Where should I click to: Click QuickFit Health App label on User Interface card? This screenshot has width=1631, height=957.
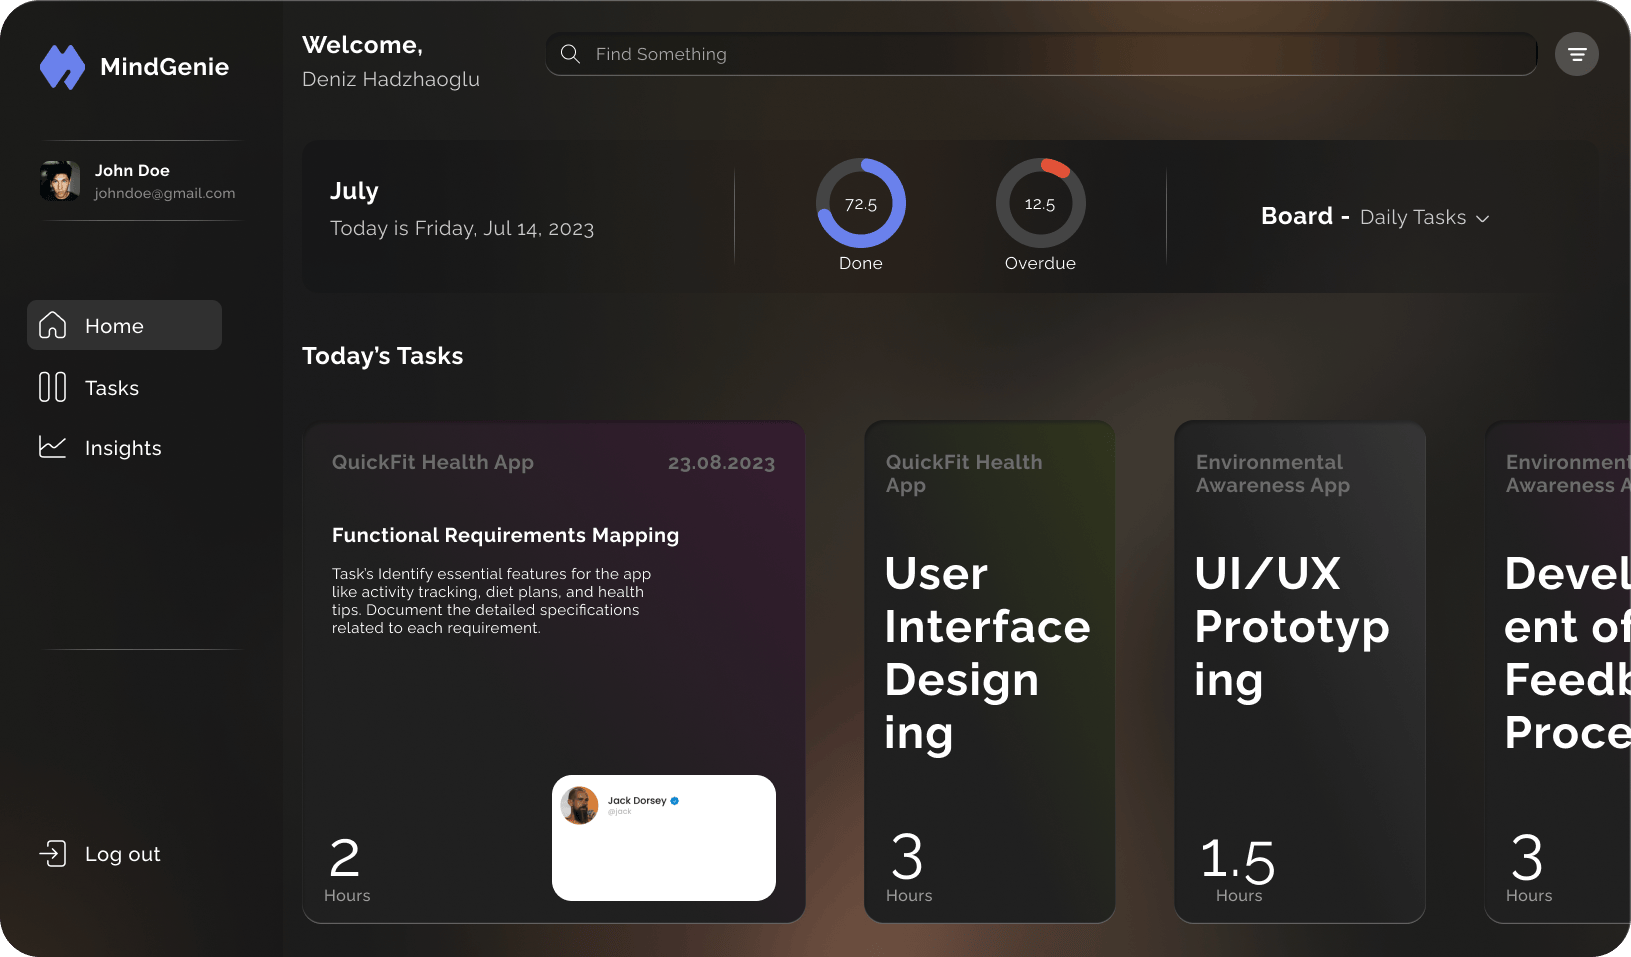pos(964,474)
